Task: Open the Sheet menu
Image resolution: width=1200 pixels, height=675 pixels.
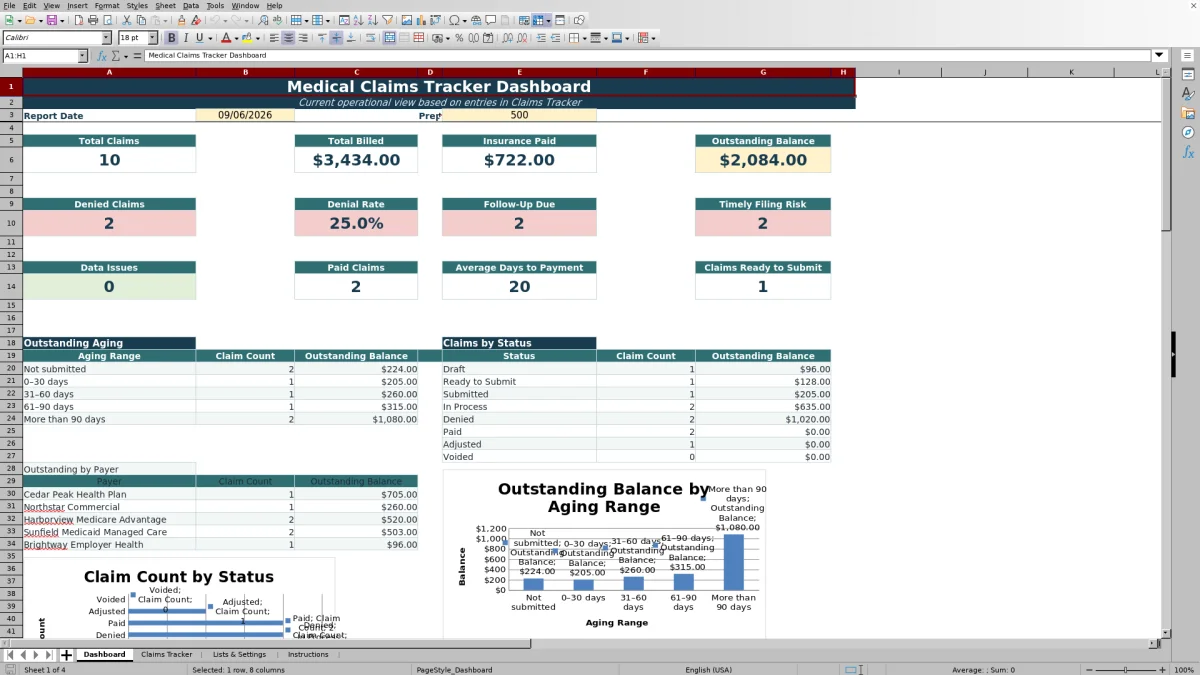Action: [165, 5]
